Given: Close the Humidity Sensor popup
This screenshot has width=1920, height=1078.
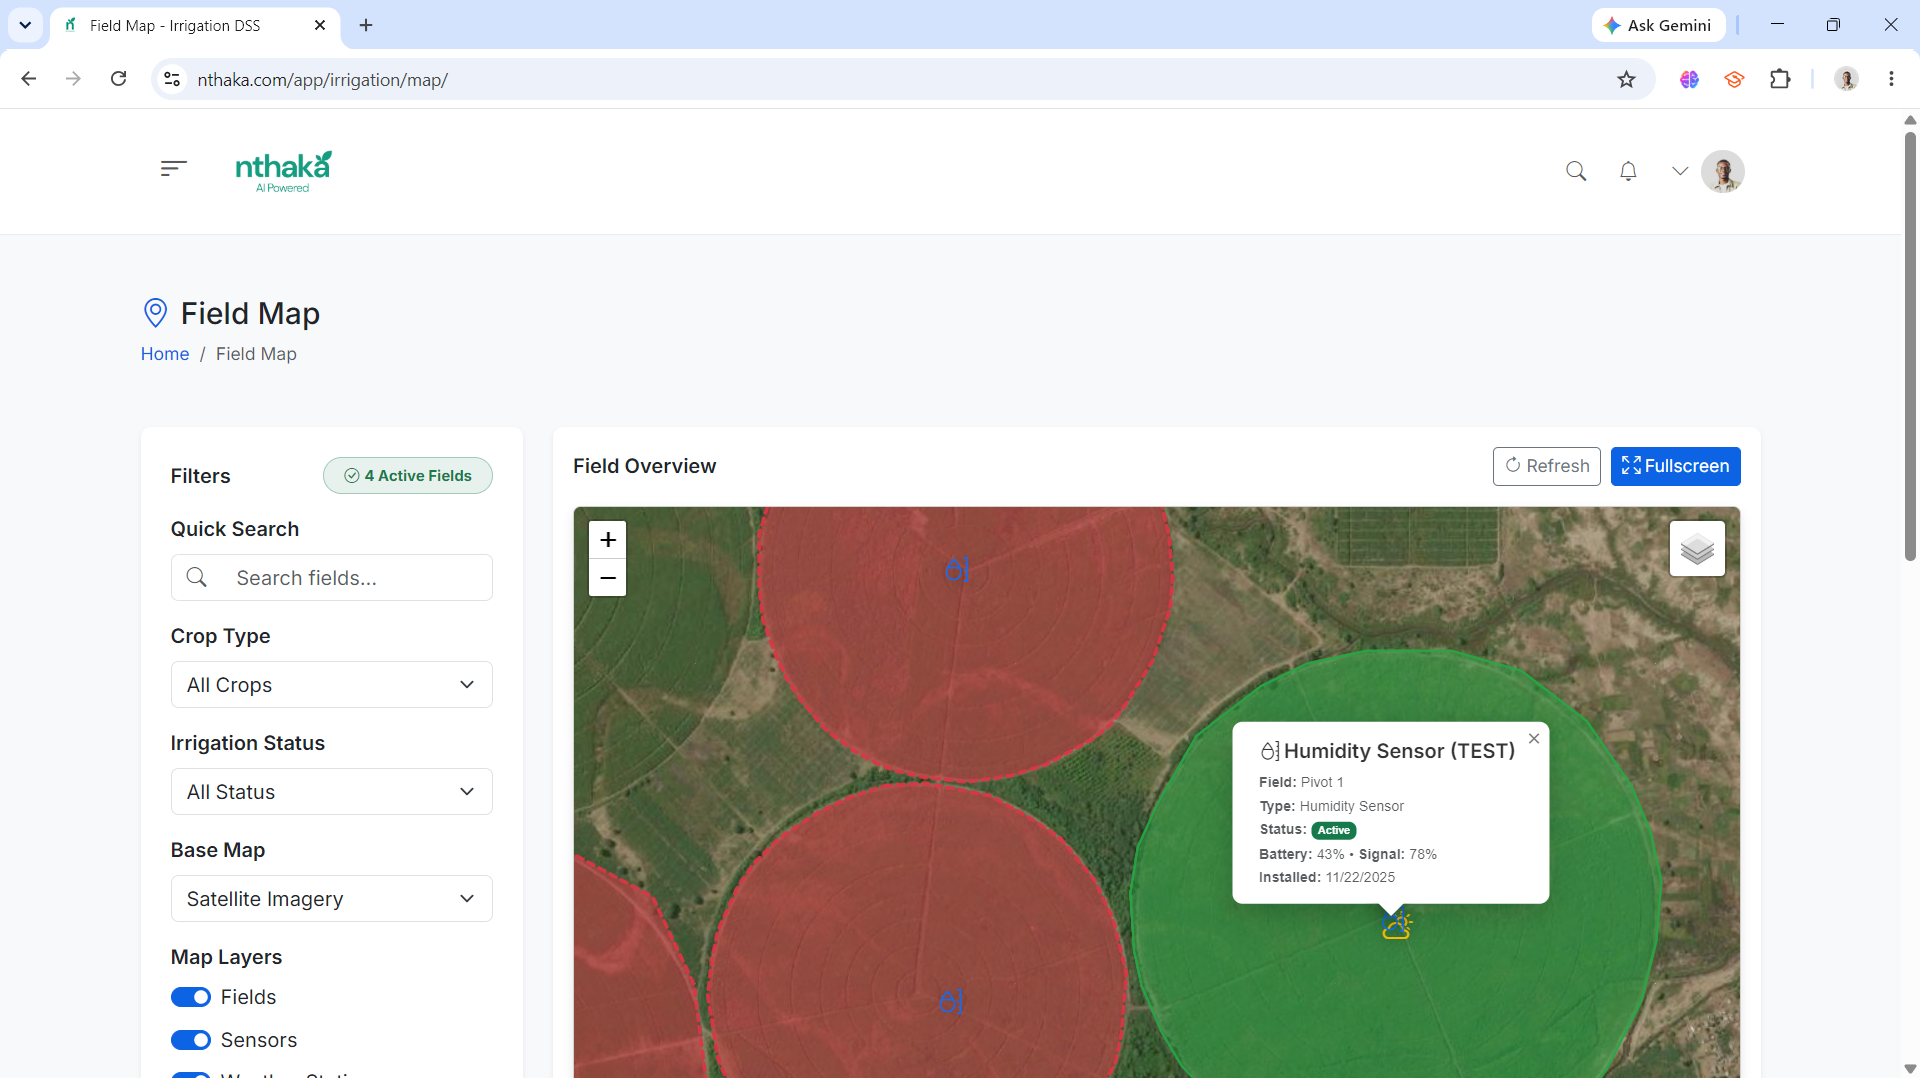Looking at the screenshot, I should coord(1534,739).
